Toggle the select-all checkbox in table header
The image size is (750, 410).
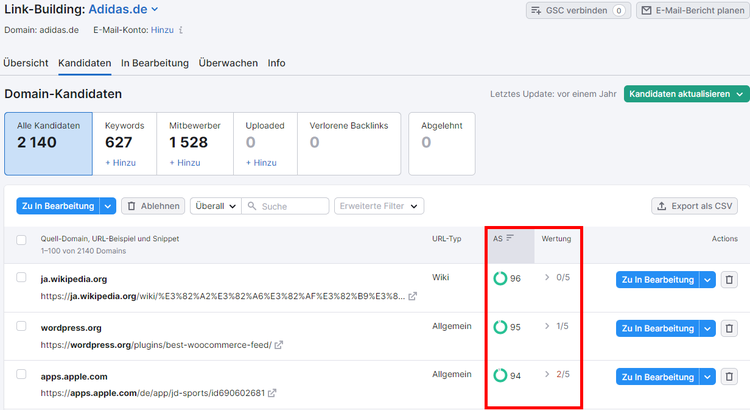click(21, 240)
